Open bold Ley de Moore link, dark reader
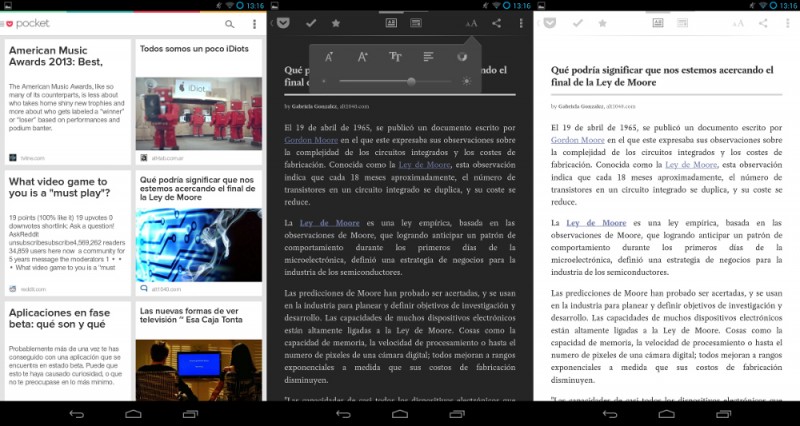This screenshot has width=800, height=426. pos(330,223)
